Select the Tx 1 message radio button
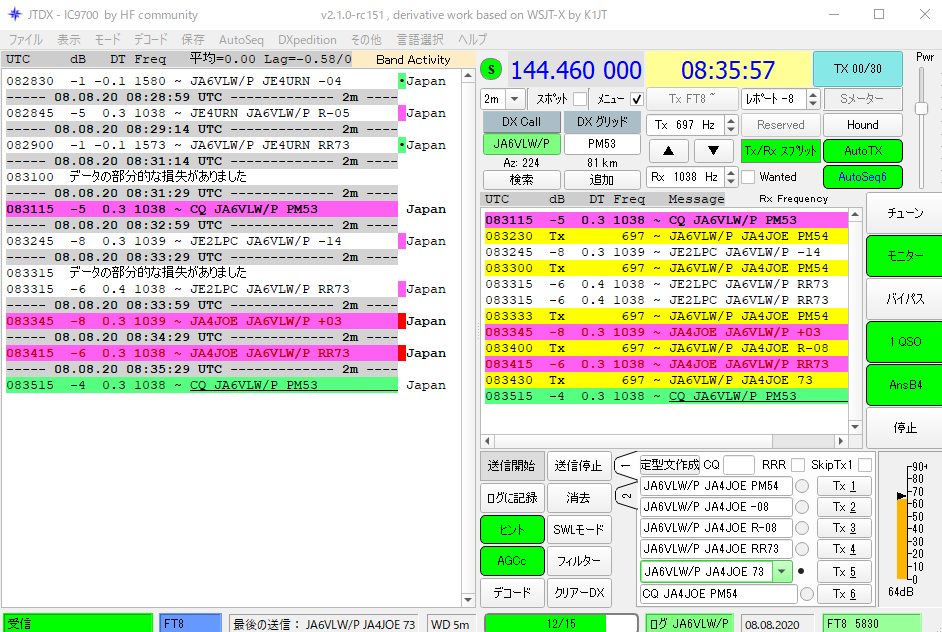Viewport: 942px width, 632px height. [x=802, y=486]
